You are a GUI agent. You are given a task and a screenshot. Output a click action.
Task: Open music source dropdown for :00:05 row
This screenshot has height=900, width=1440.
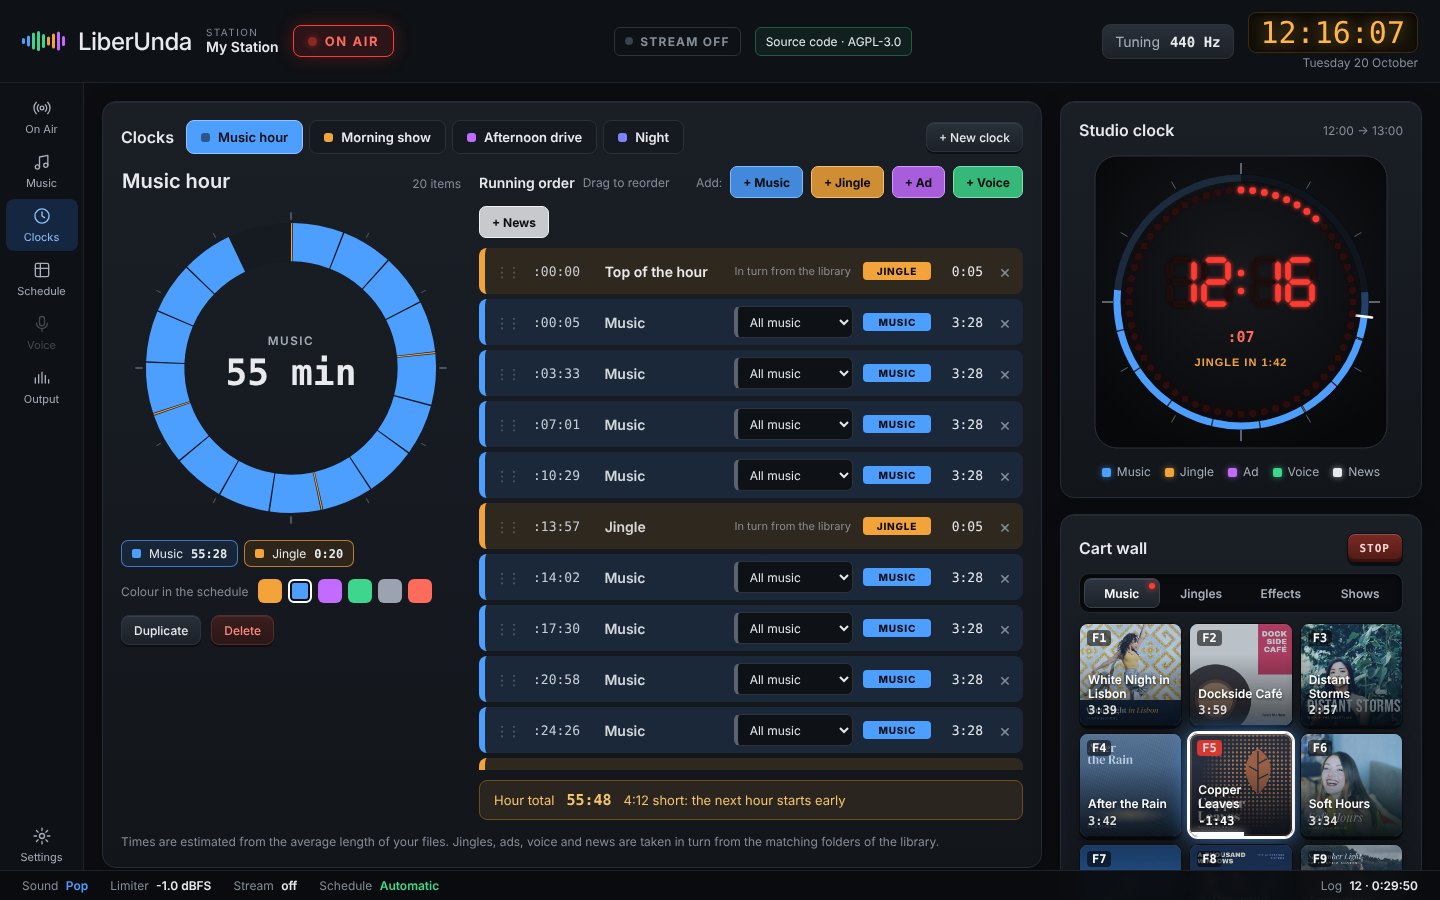tap(795, 323)
